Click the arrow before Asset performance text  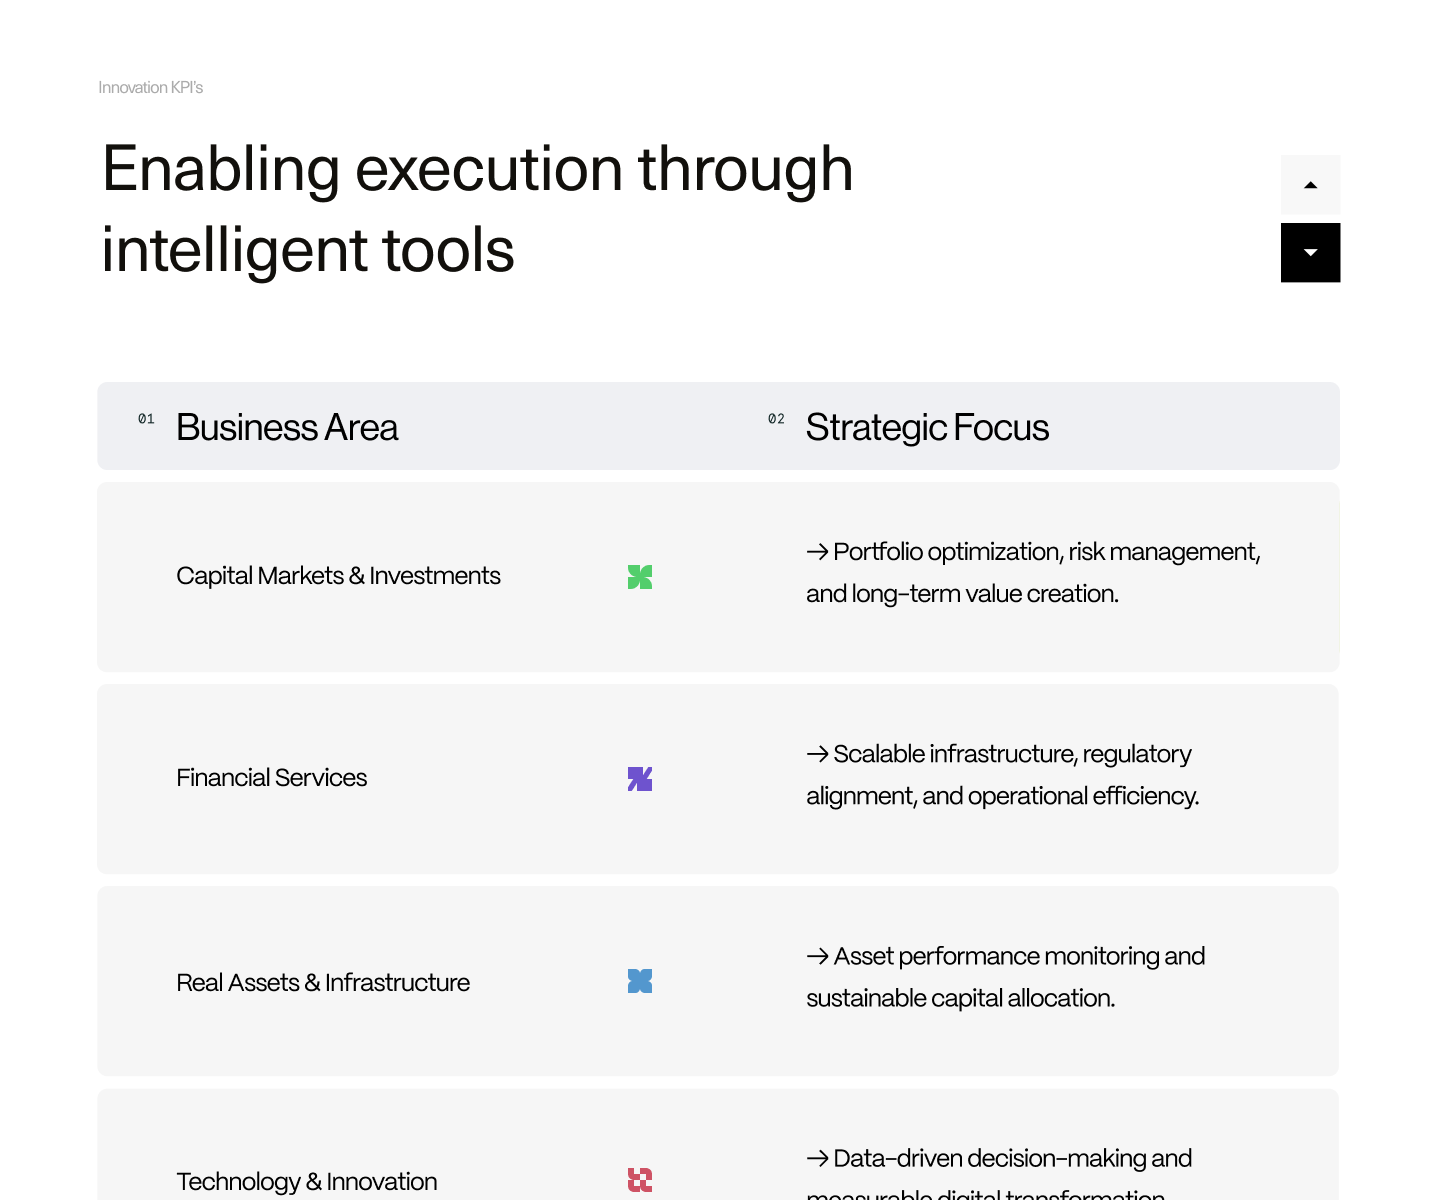pyautogui.click(x=817, y=957)
